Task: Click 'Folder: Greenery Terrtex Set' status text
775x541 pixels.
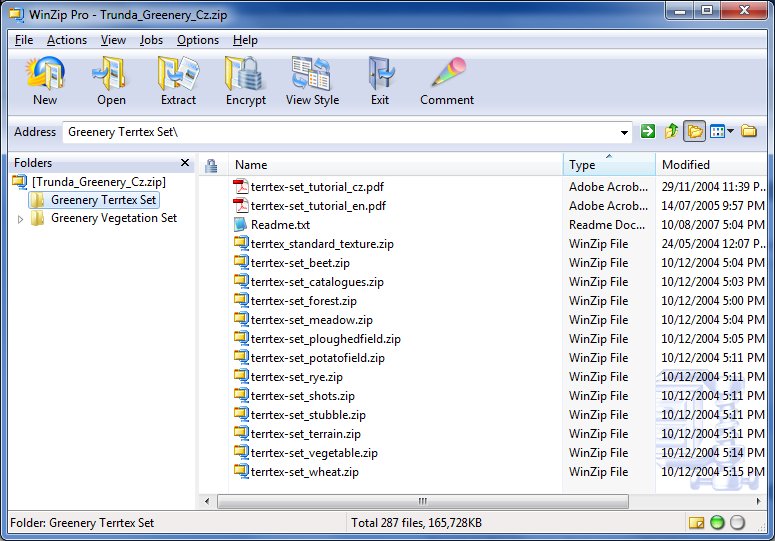Action: 82,523
